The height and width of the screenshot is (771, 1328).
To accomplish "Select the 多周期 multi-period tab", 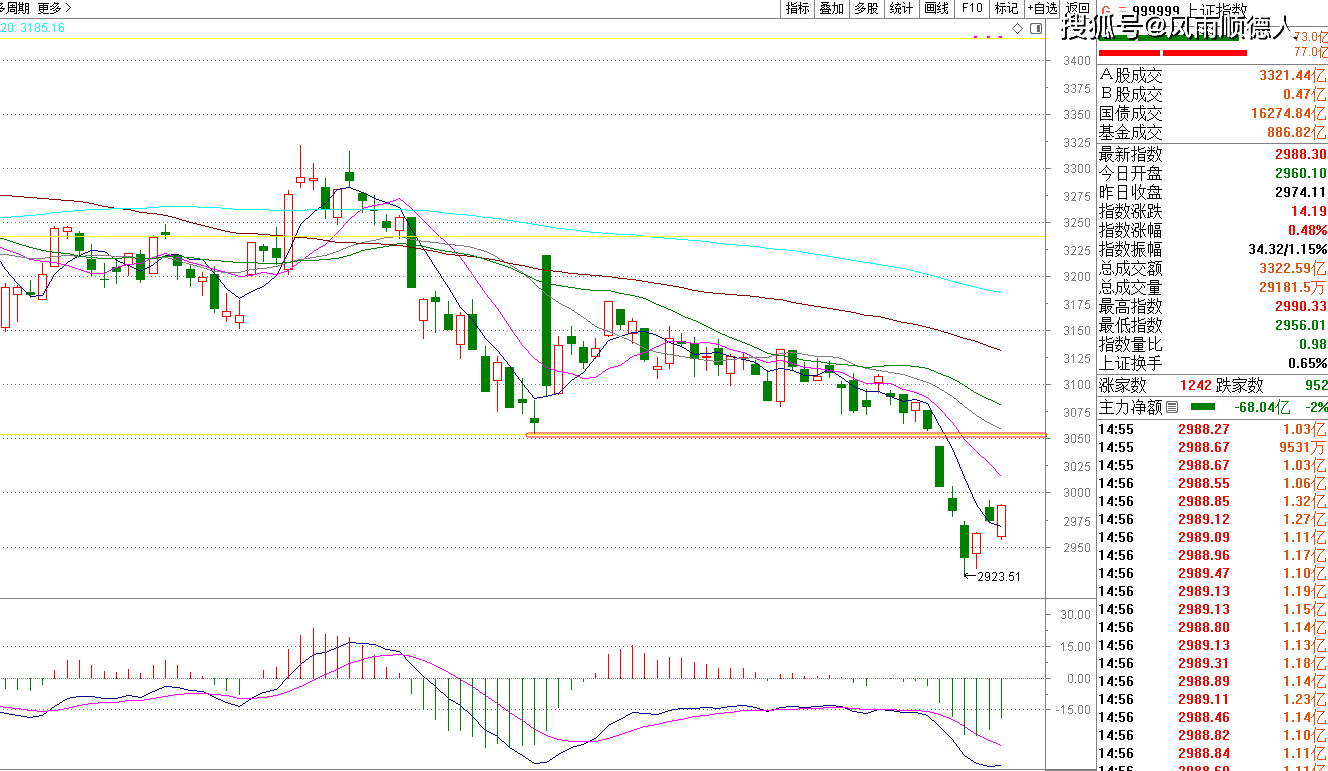I will (x=14, y=8).
